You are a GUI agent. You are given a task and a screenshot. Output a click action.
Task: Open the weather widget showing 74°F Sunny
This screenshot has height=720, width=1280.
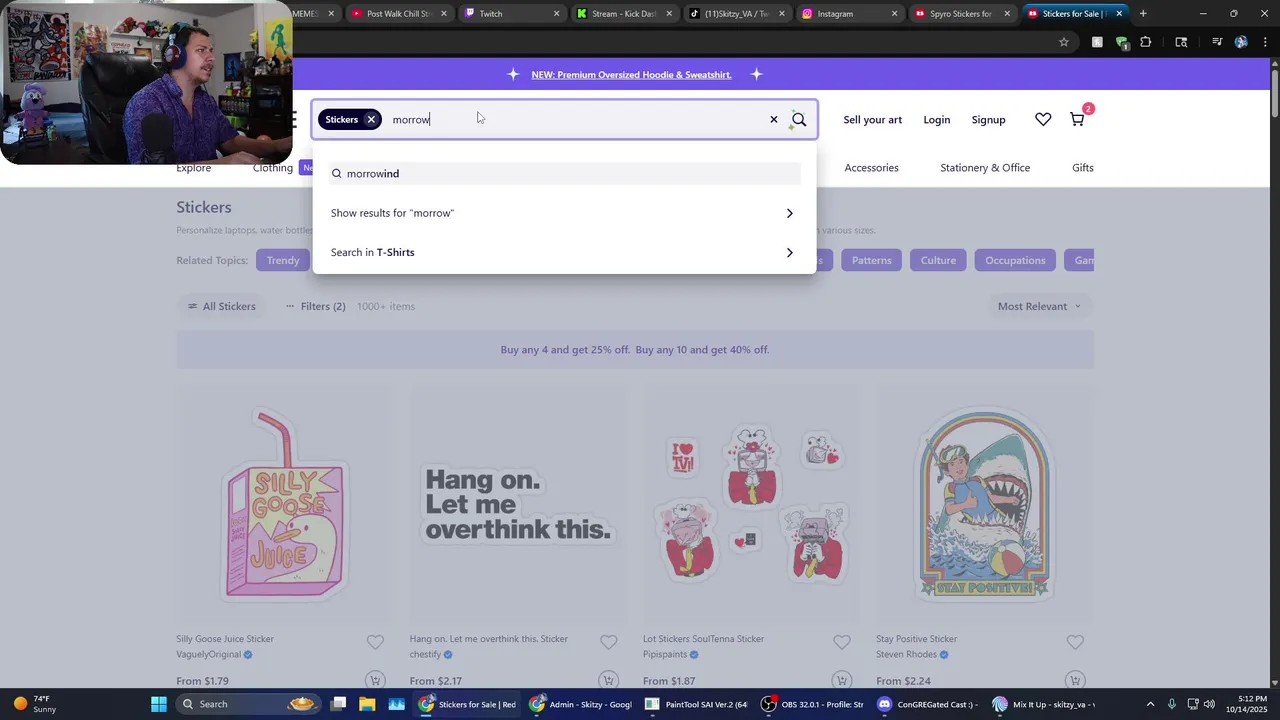(35, 704)
